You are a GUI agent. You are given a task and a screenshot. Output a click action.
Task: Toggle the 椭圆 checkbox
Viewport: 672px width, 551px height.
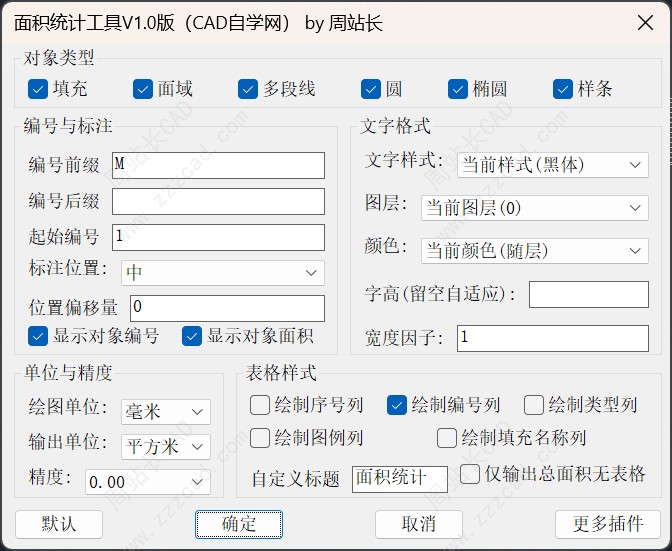[458, 89]
